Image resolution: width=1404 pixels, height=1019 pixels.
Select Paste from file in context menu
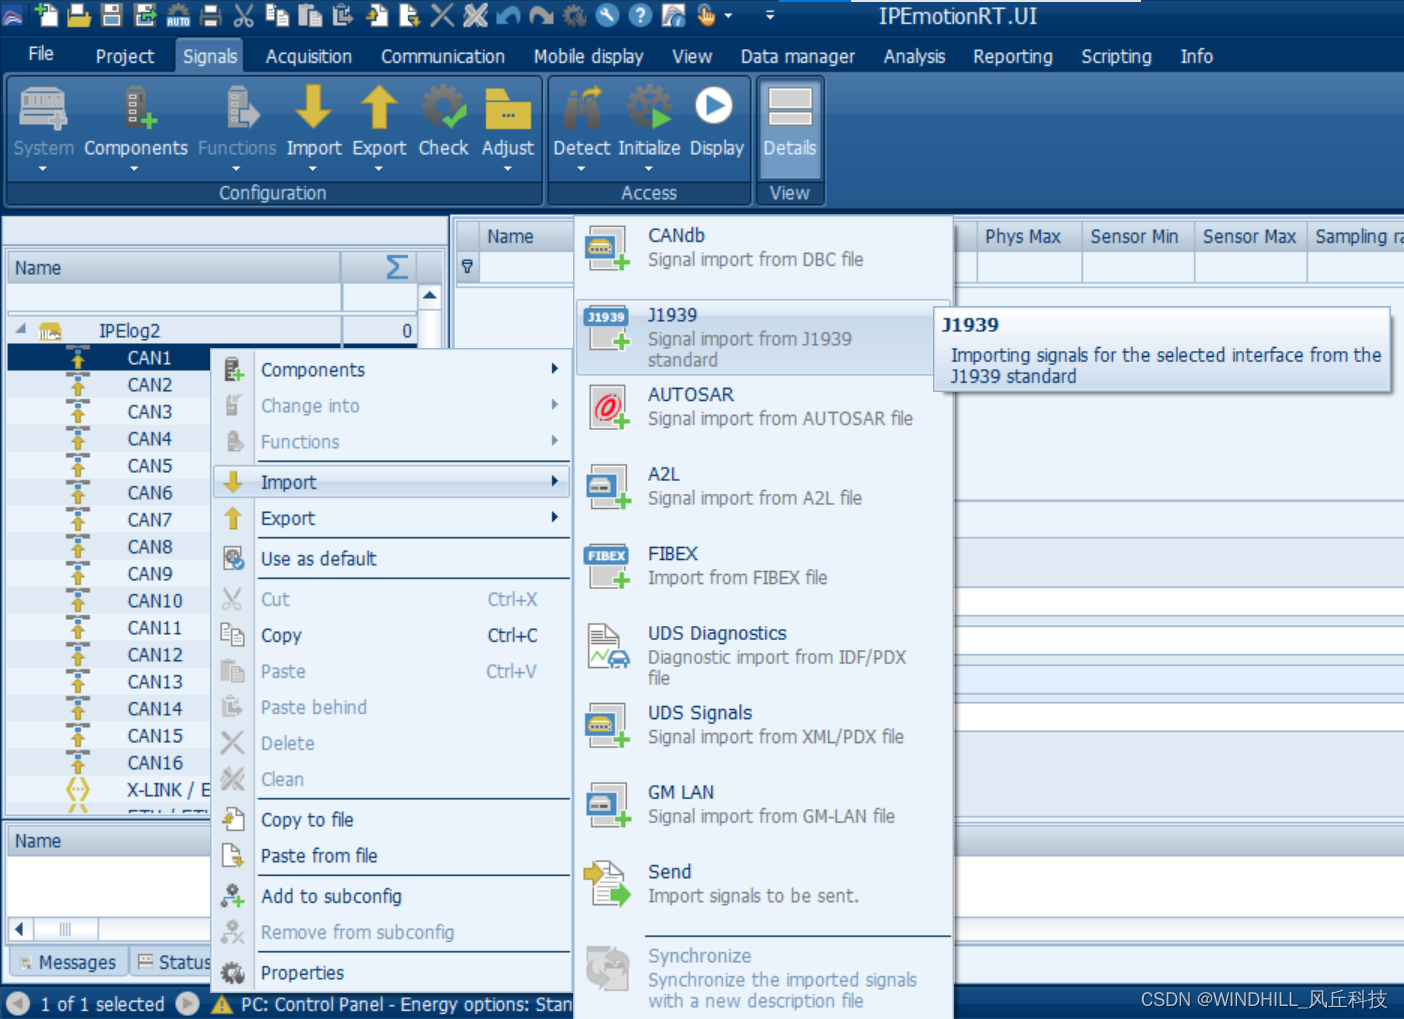click(x=391, y=856)
